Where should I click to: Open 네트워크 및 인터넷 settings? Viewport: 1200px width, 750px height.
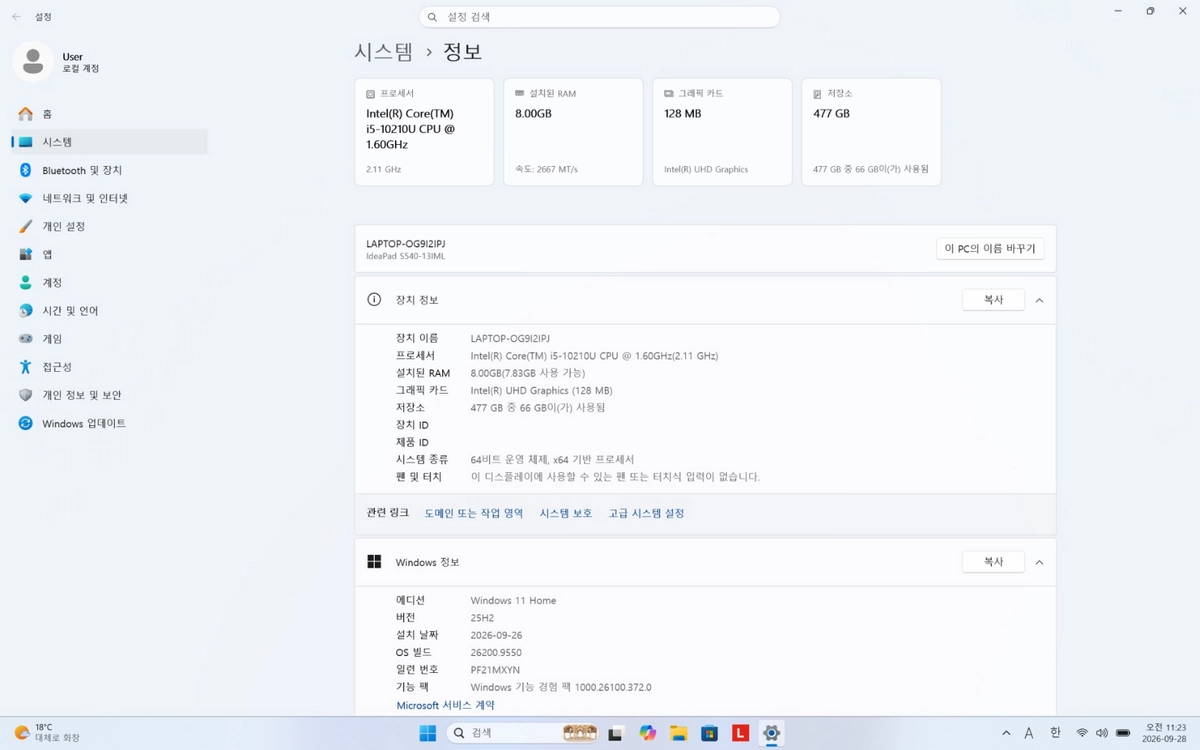pos(108,198)
